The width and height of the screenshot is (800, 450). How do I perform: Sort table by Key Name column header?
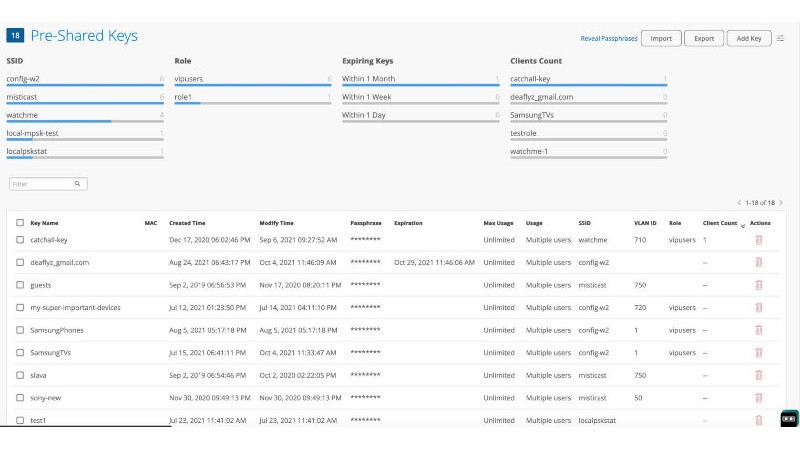click(x=44, y=223)
